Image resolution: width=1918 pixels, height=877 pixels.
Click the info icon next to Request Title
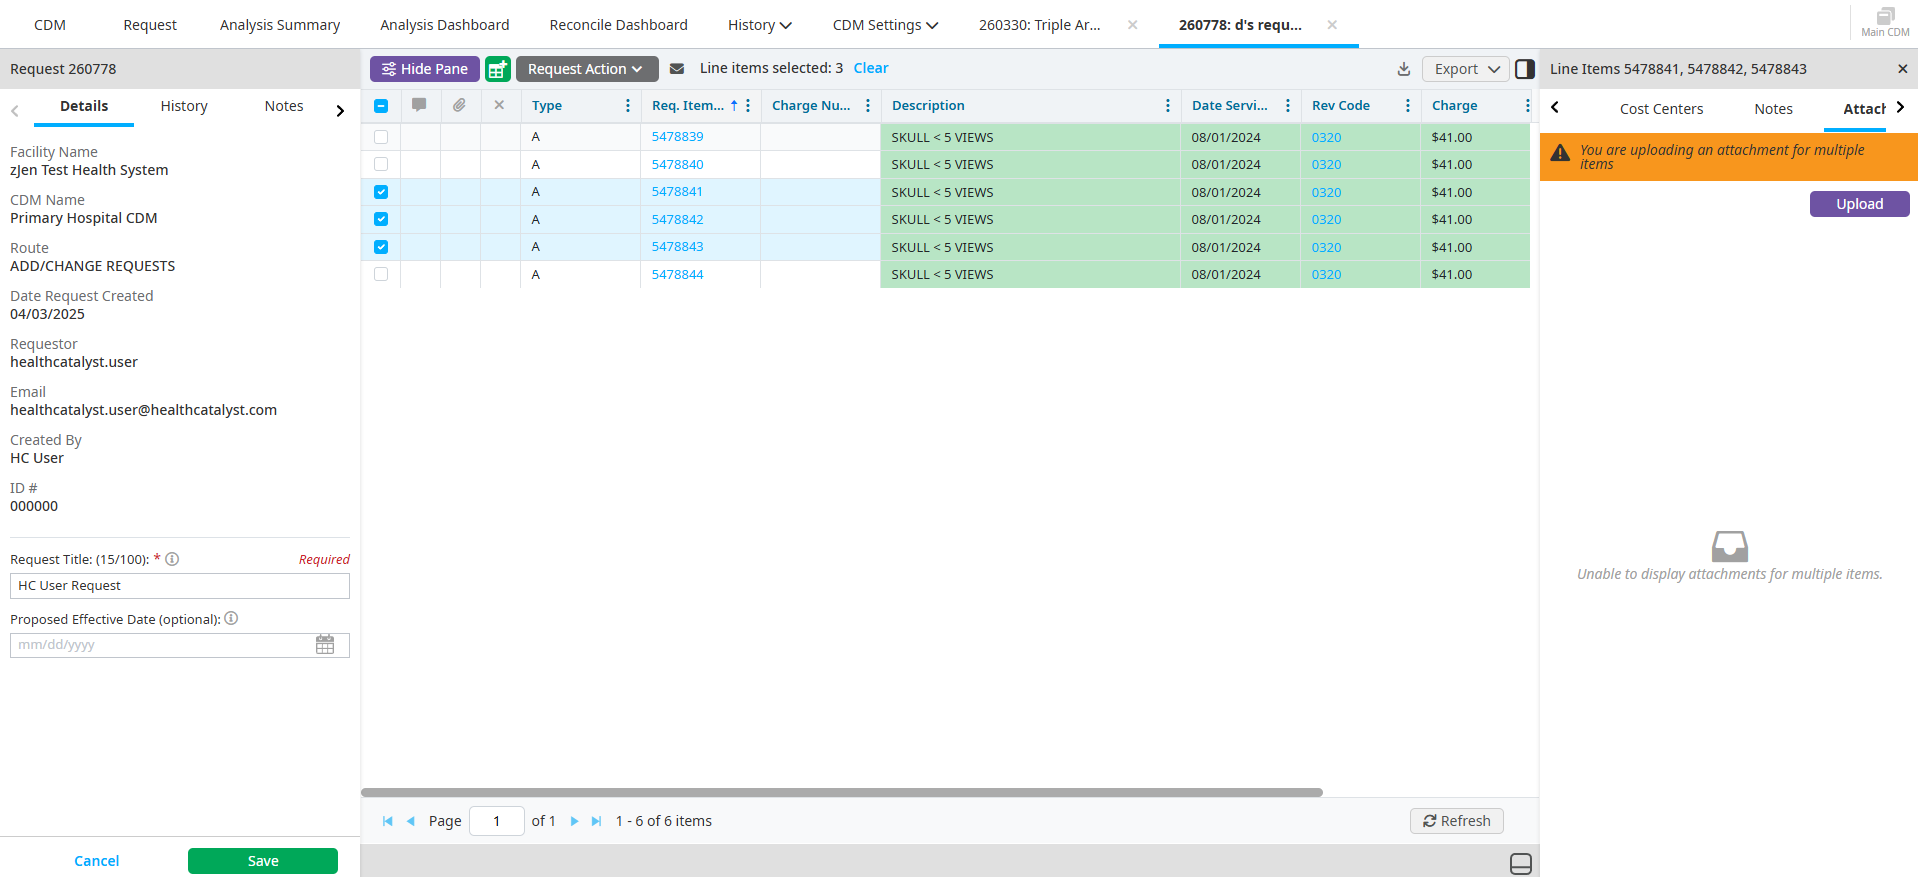(172, 559)
